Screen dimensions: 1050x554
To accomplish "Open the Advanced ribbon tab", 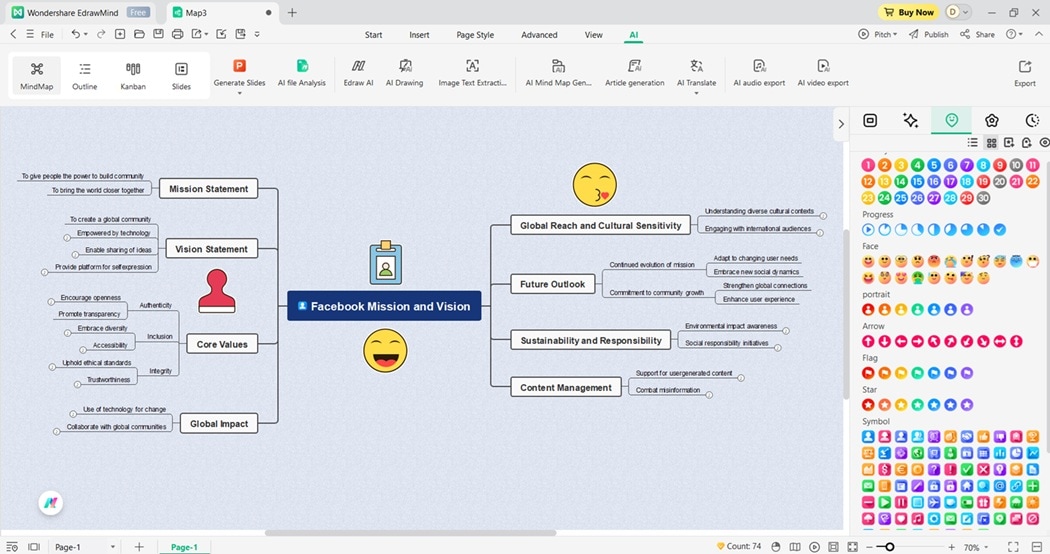I will pos(539,35).
